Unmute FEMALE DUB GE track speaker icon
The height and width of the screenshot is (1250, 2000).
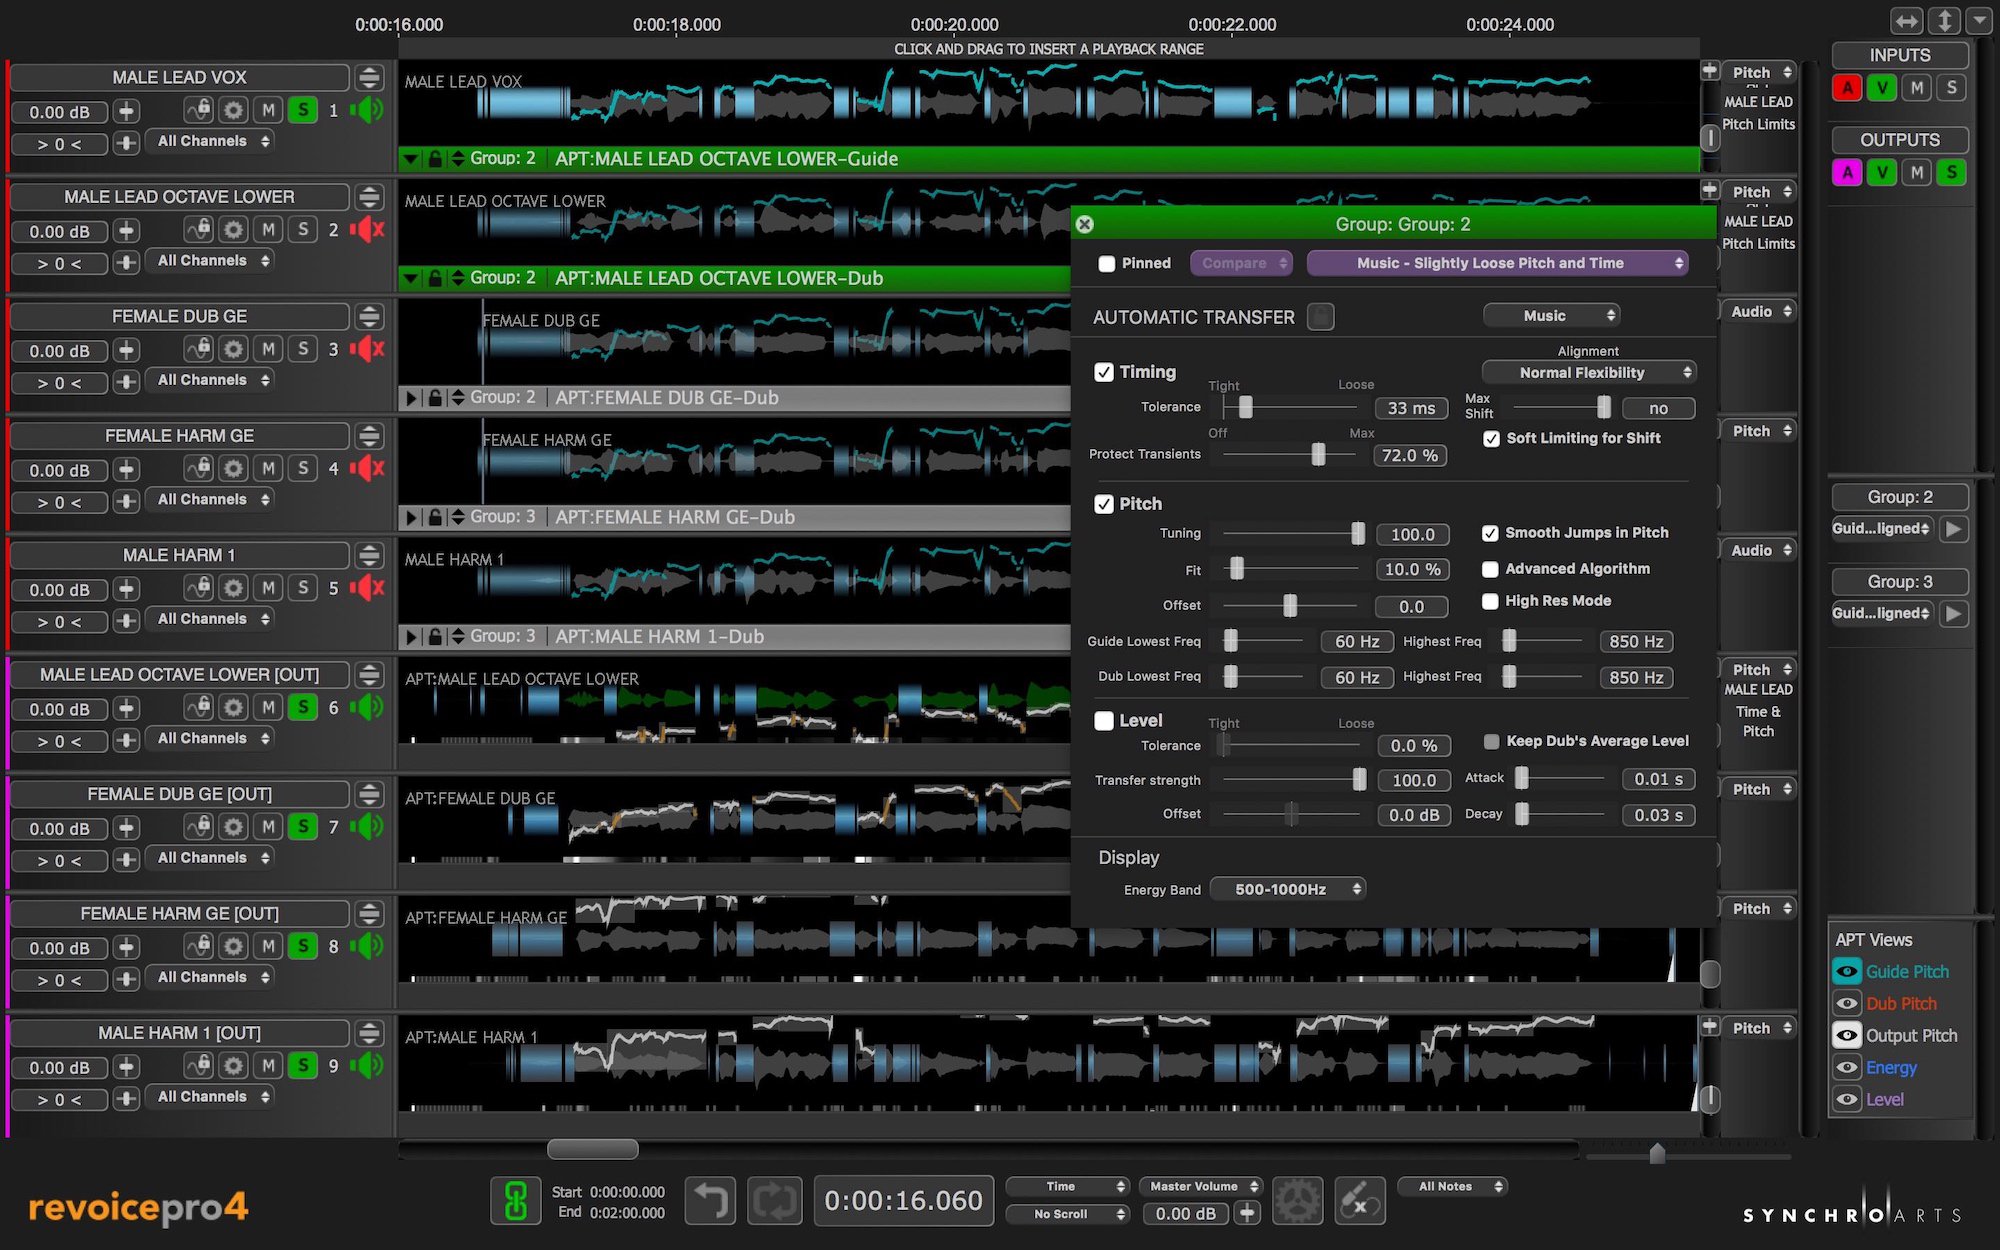pyautogui.click(x=368, y=349)
